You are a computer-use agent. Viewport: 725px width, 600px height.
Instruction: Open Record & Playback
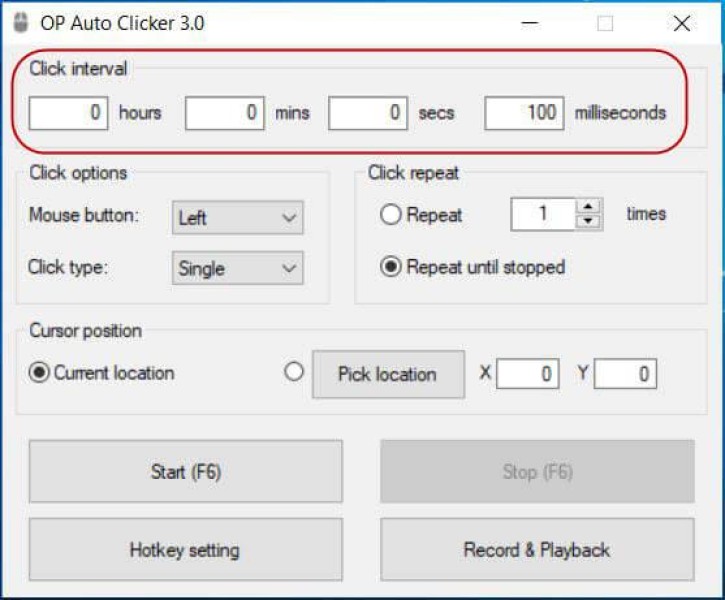click(x=537, y=549)
